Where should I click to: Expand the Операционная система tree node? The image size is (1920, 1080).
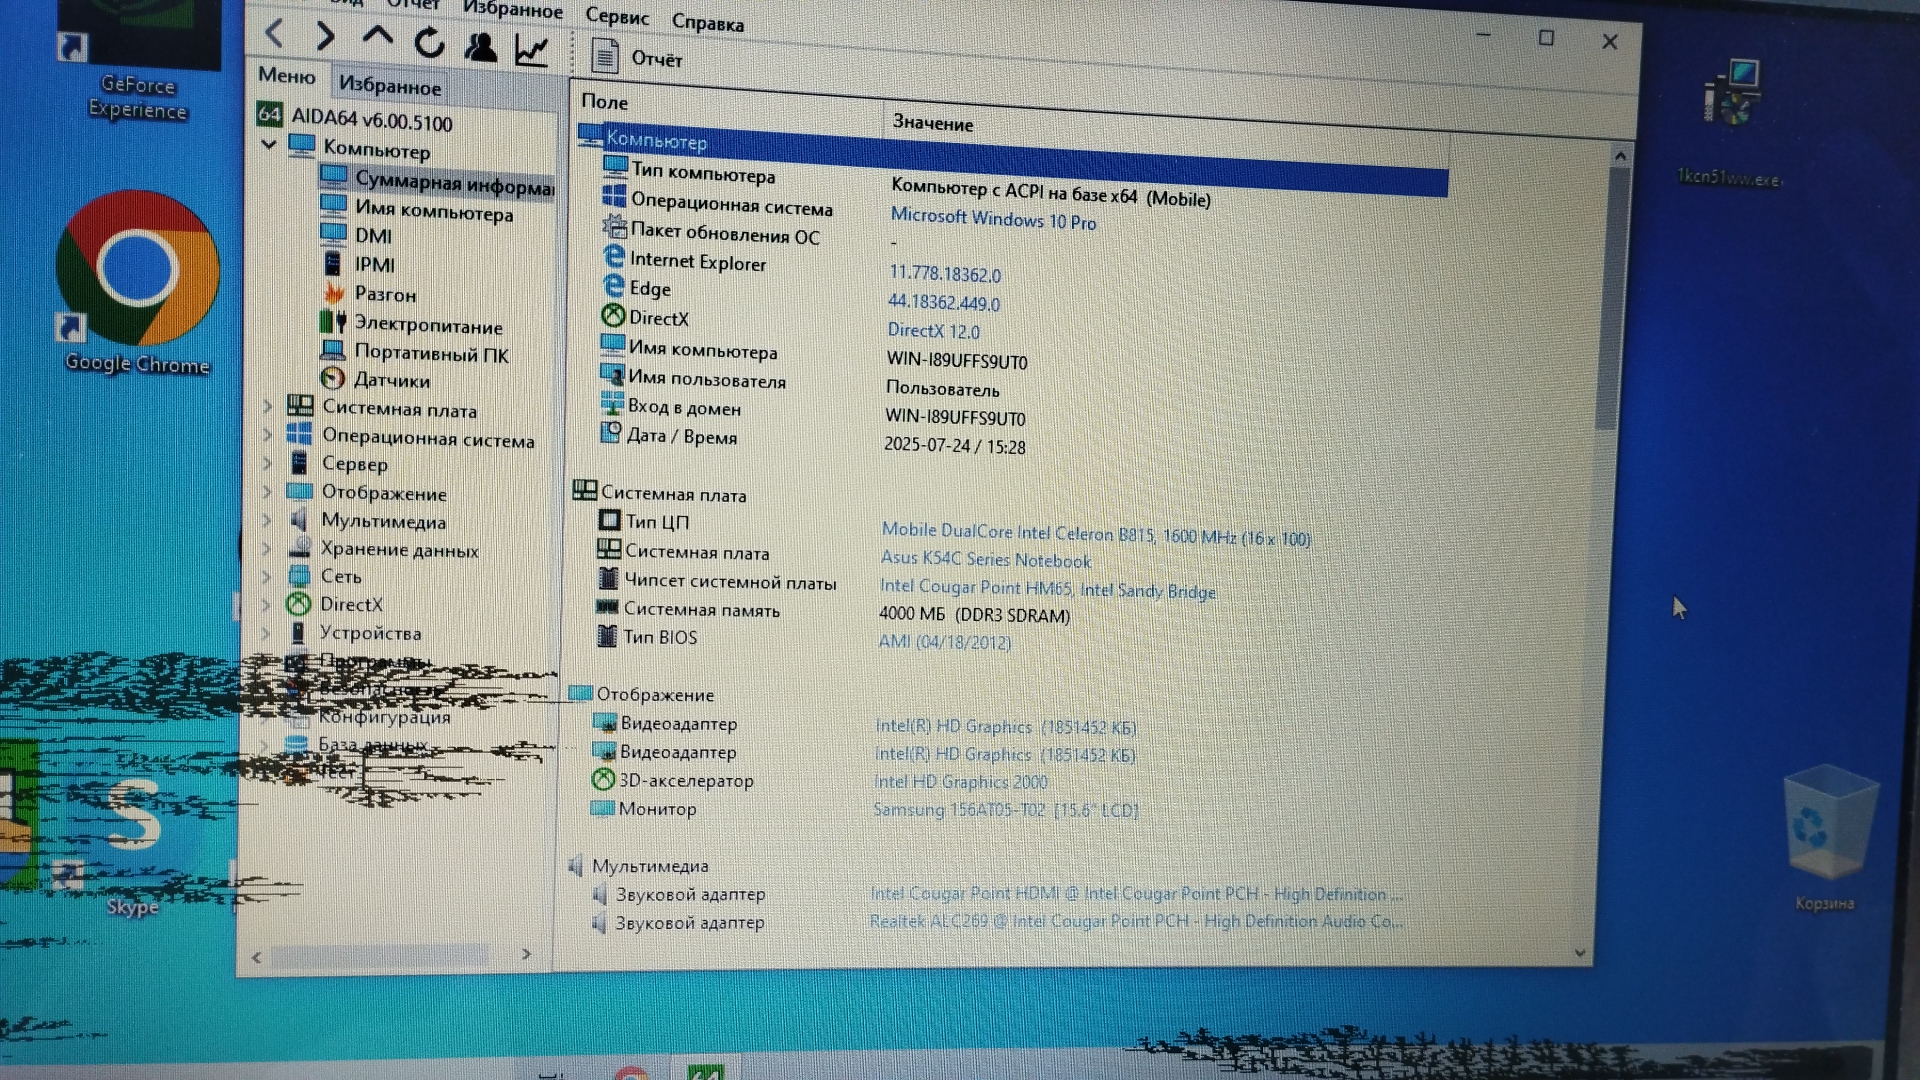pos(267,435)
